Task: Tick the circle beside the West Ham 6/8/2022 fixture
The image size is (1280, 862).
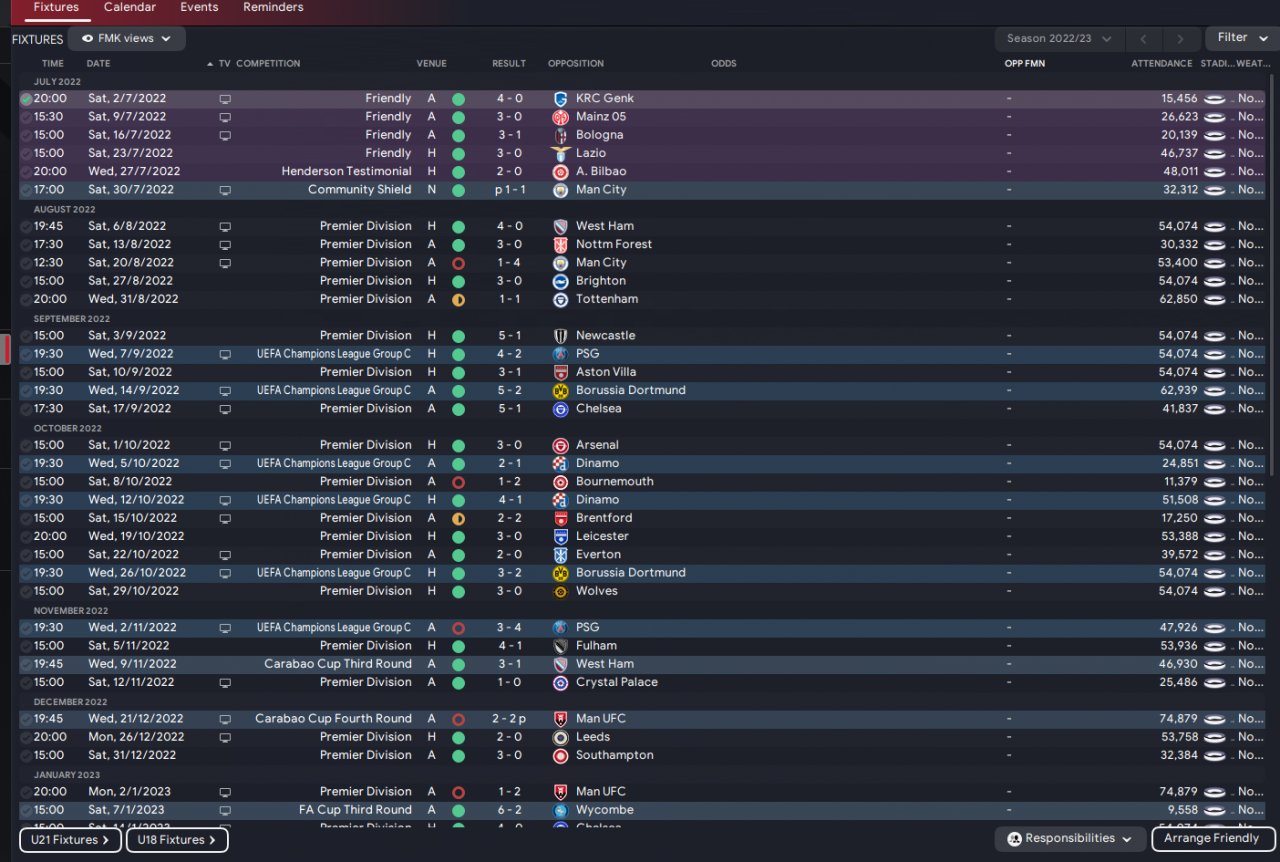Action: tap(26, 227)
